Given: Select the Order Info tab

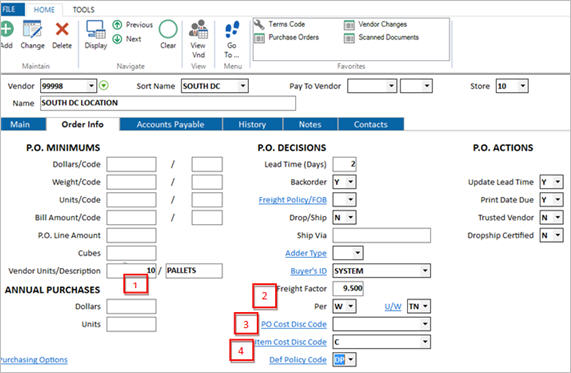Looking at the screenshot, I should pos(83,124).
